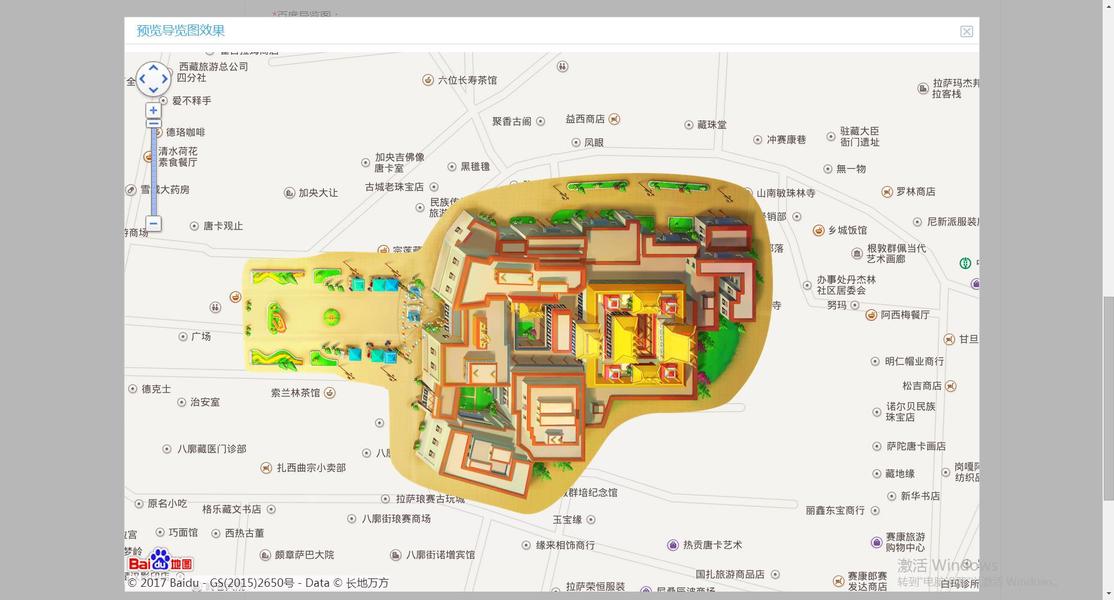Zoom out with the minus button

click(153, 224)
